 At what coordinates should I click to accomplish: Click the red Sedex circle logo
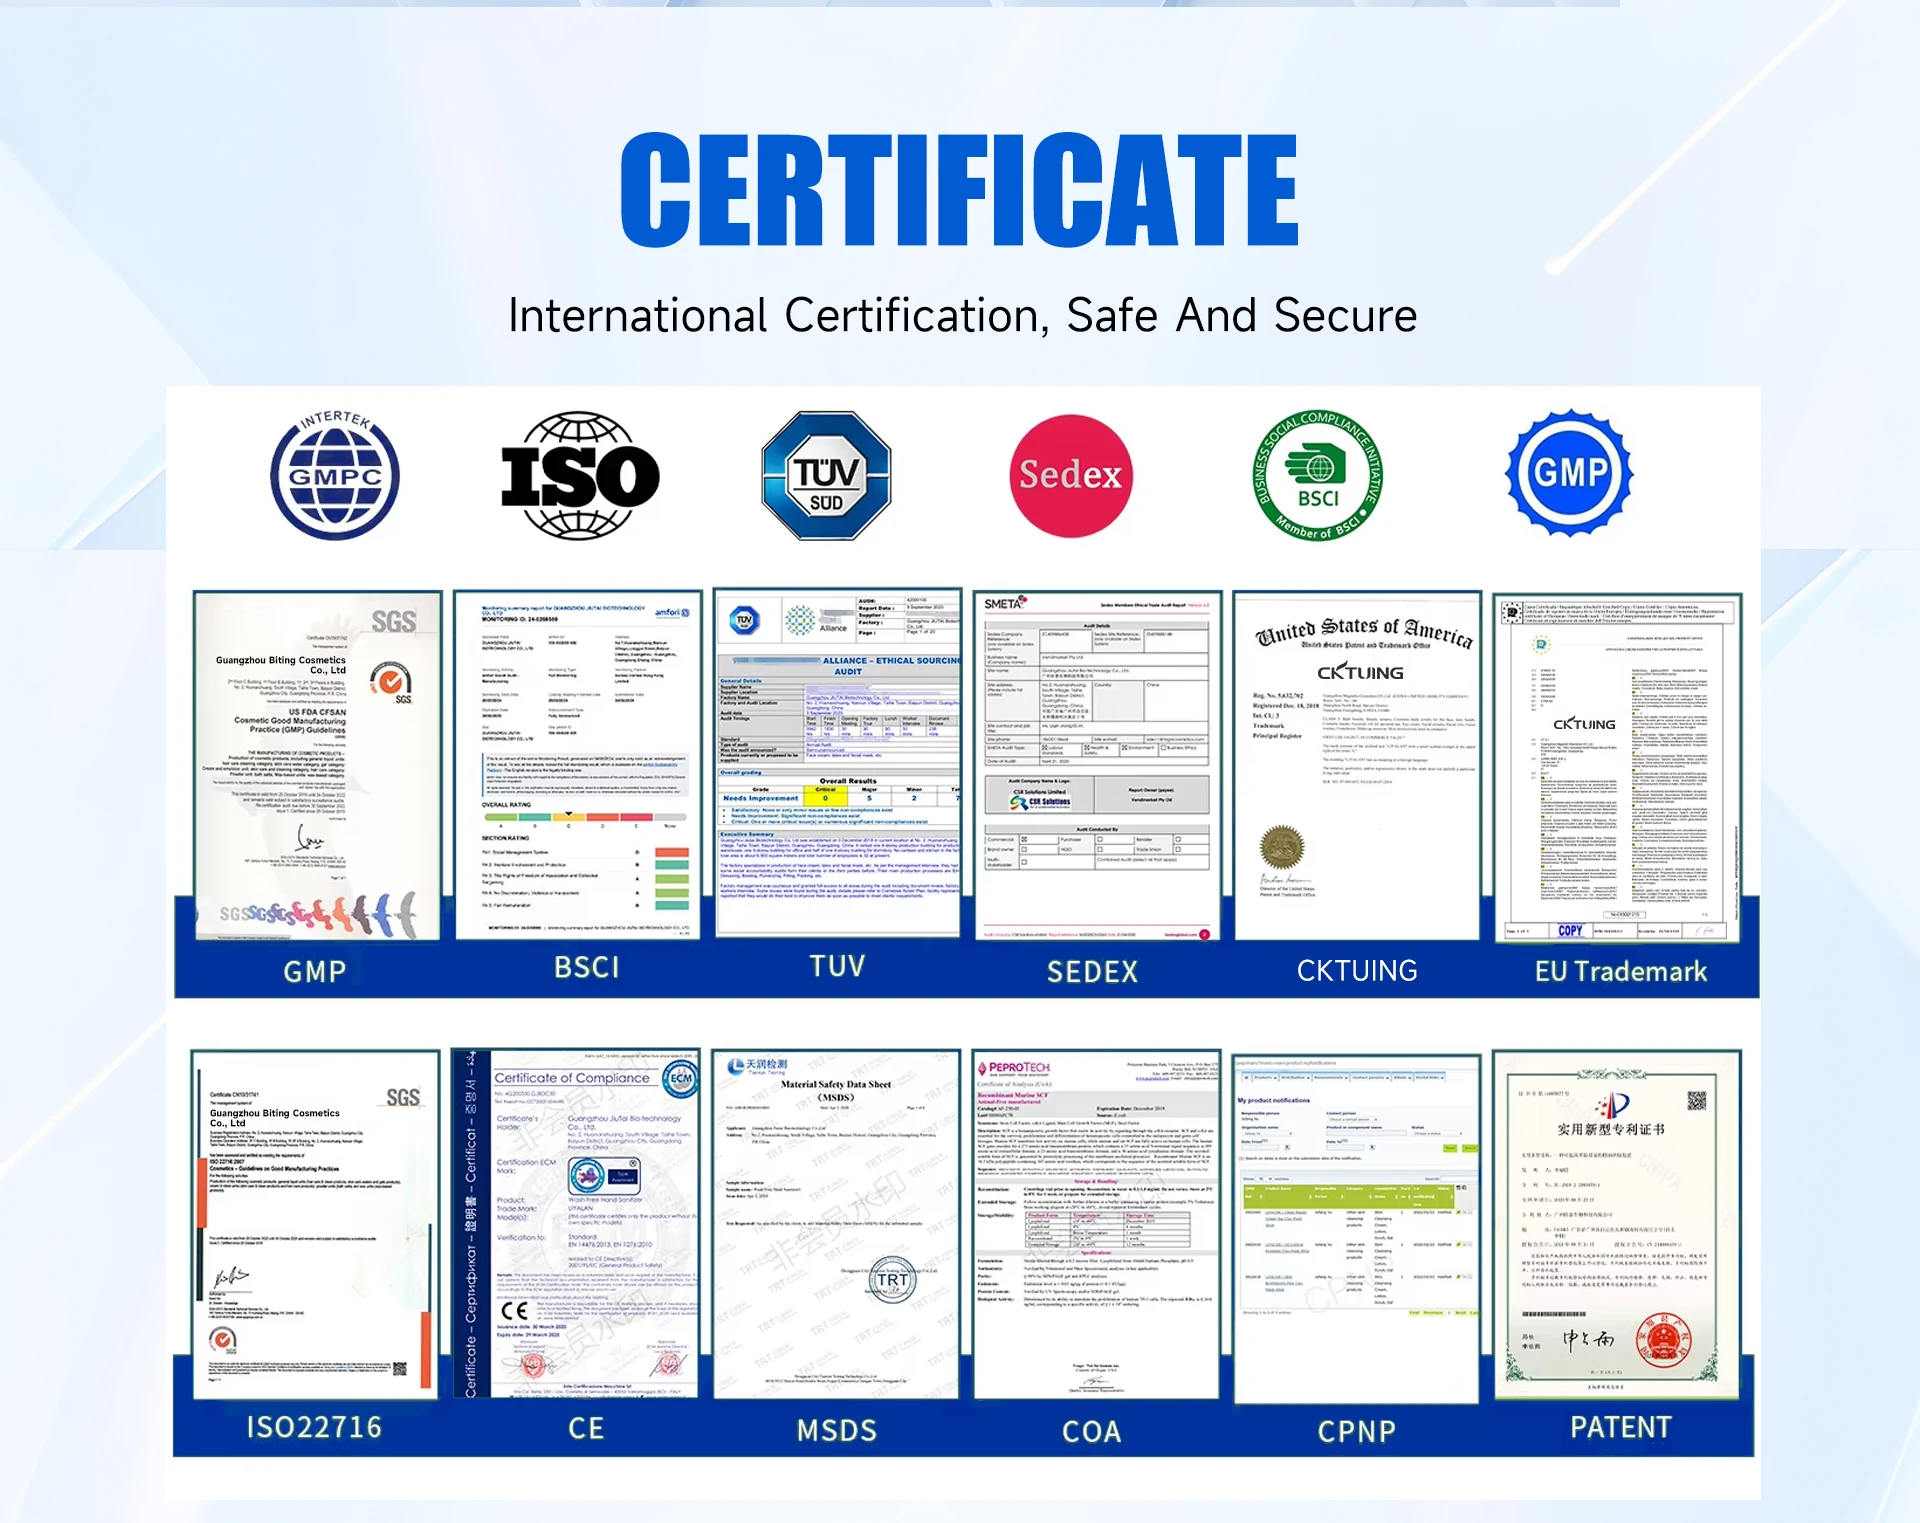point(1071,475)
